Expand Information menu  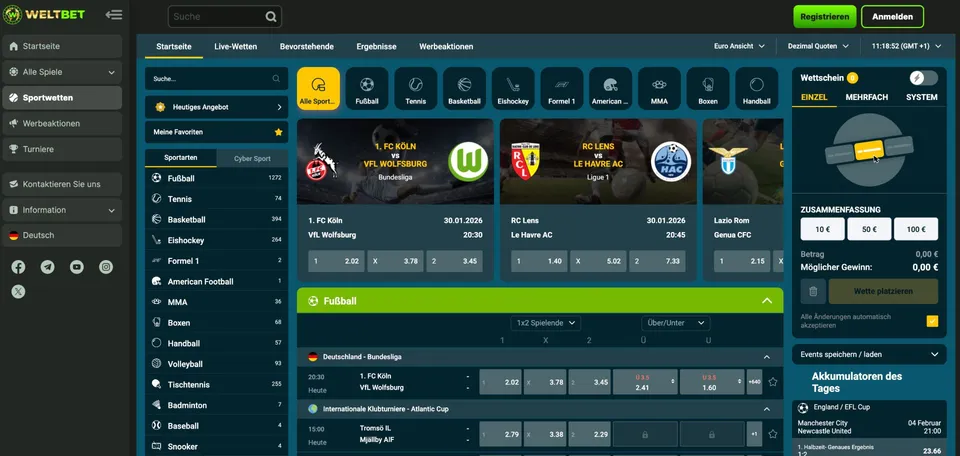click(62, 210)
